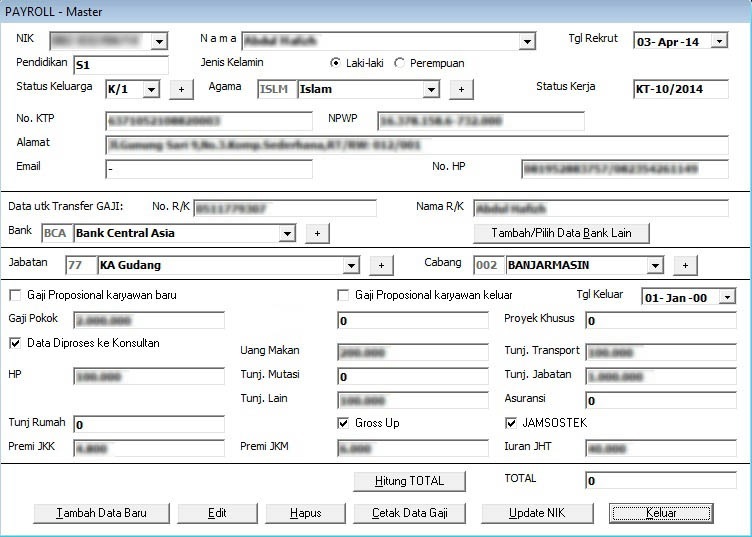This screenshot has height=537, width=752.
Task: Click the plus button beside Cabang BANJARMASIN
Action: [685, 265]
